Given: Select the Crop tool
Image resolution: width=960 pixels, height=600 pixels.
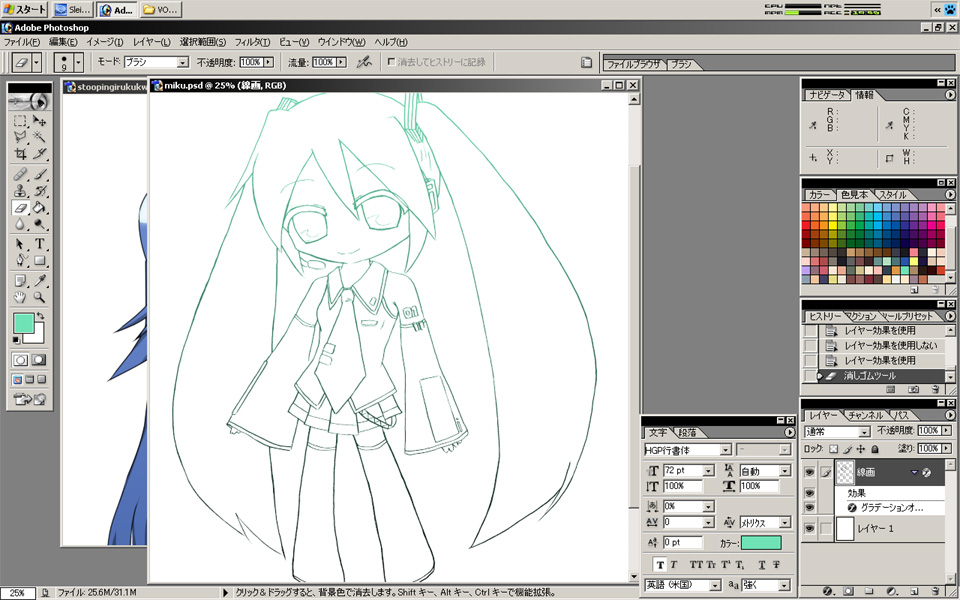Looking at the screenshot, I should 20,153.
